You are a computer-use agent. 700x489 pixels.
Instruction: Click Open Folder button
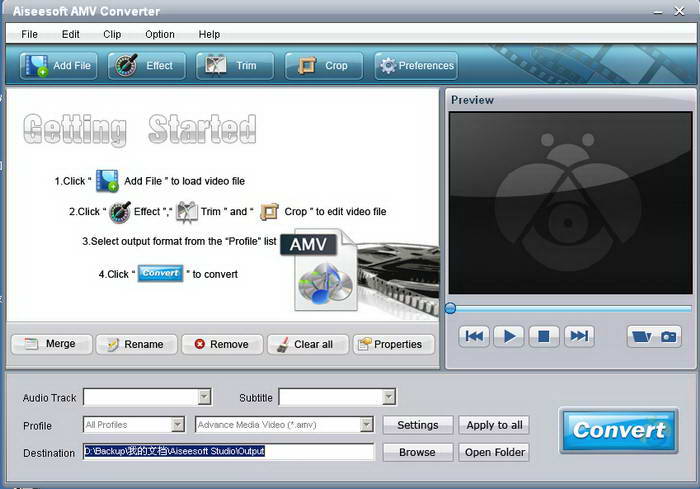(494, 452)
